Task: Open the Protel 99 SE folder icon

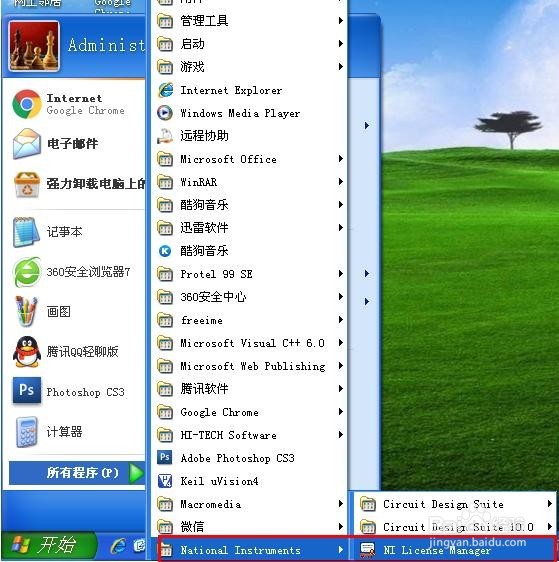Action: (x=165, y=274)
